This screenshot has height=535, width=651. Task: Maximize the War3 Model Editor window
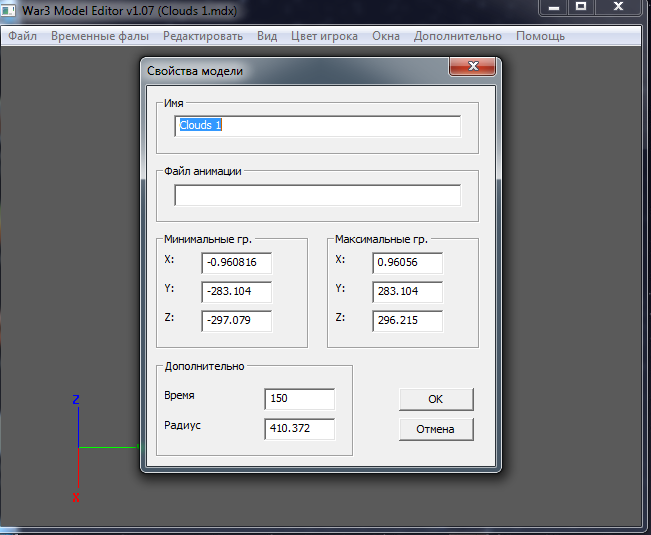coord(581,7)
